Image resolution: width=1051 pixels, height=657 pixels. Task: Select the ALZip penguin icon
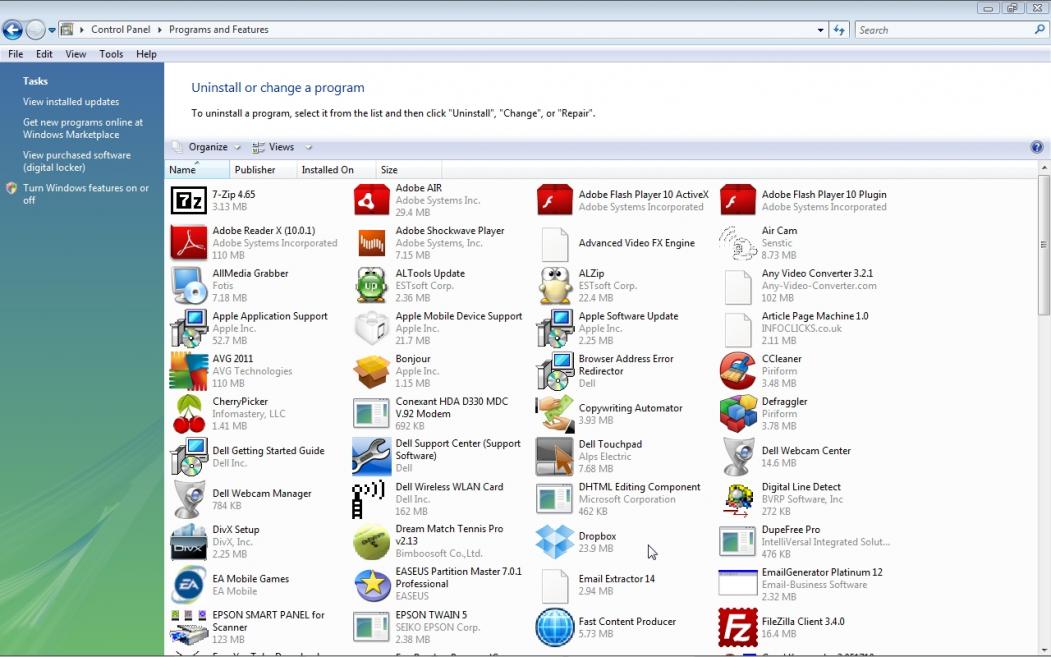point(555,286)
